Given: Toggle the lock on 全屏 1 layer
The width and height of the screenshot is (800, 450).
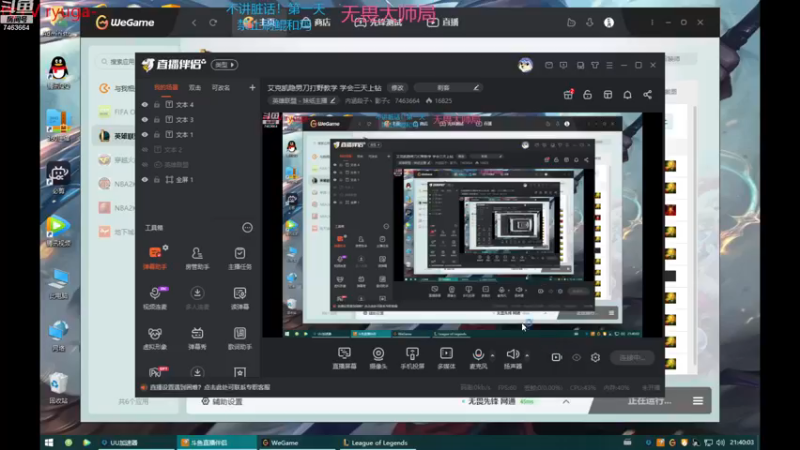Looking at the screenshot, I should [x=157, y=180].
